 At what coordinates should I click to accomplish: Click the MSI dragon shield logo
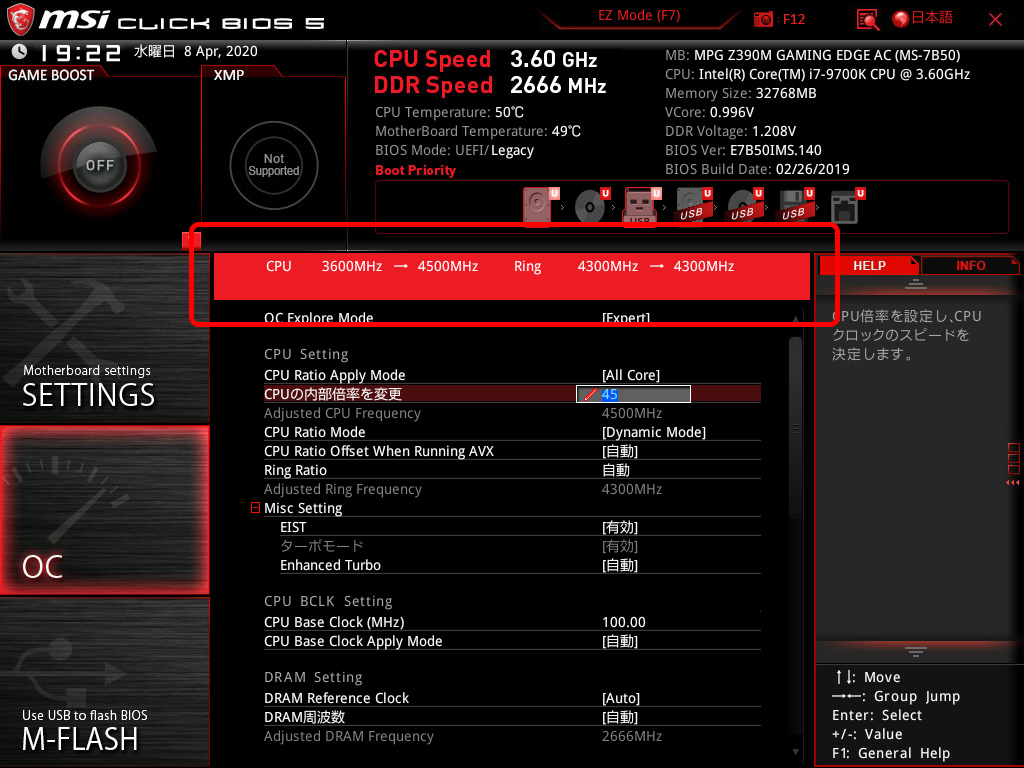click(x=20, y=20)
